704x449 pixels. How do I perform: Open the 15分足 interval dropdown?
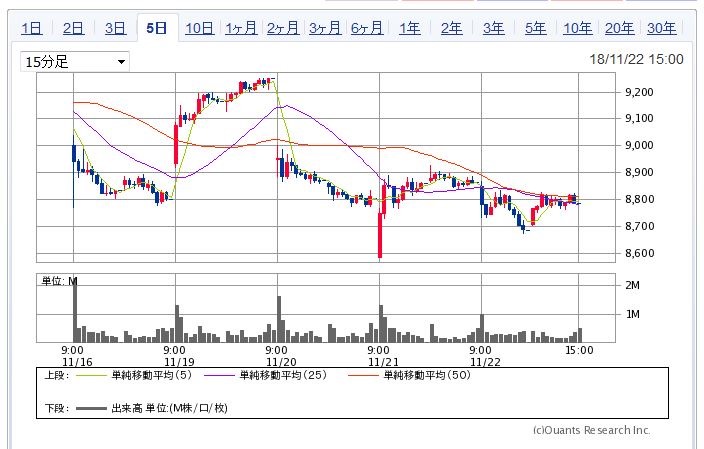[75, 62]
